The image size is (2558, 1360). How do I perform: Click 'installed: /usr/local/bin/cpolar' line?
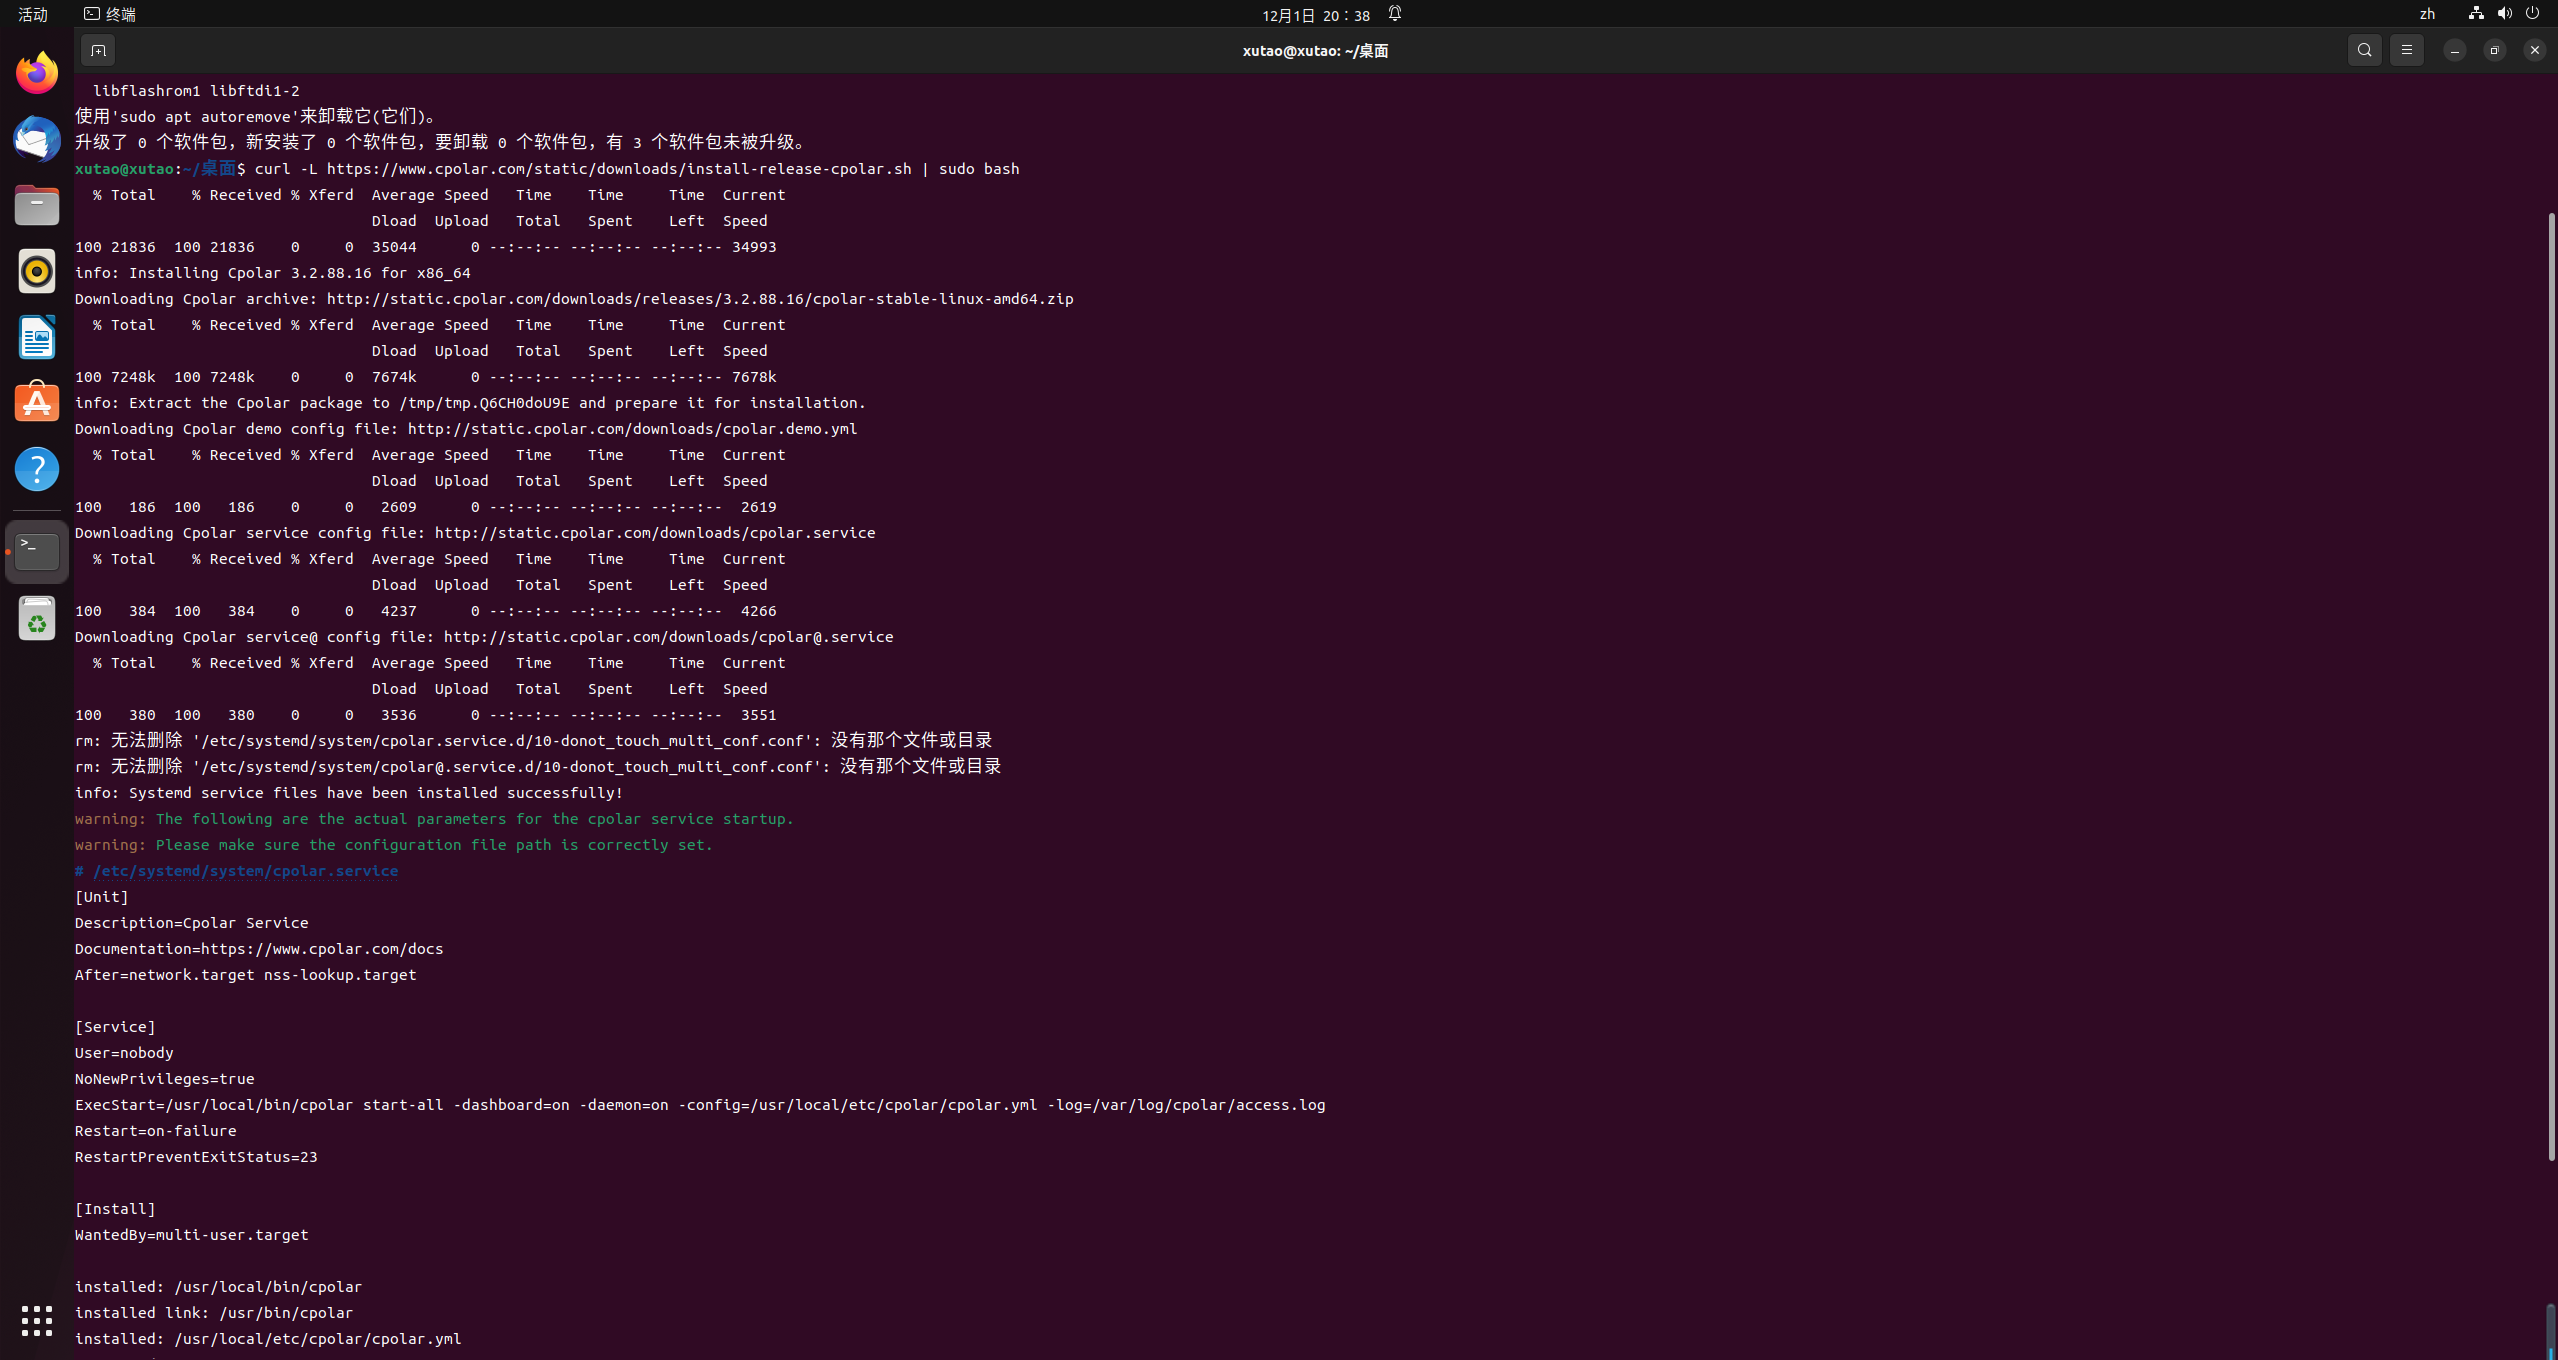coord(218,1287)
